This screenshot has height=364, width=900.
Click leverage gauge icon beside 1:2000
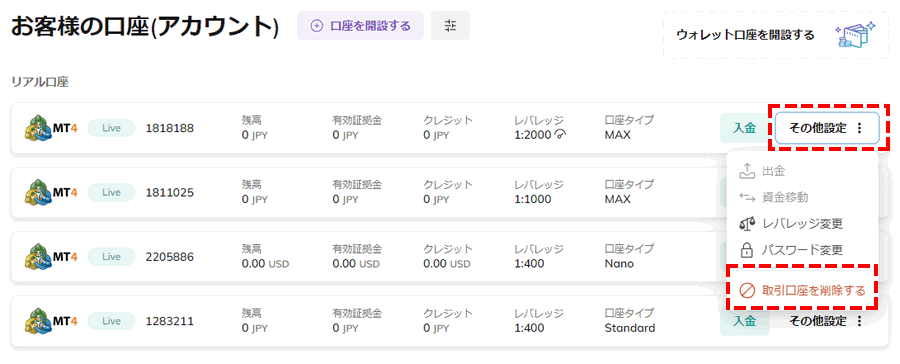561,135
